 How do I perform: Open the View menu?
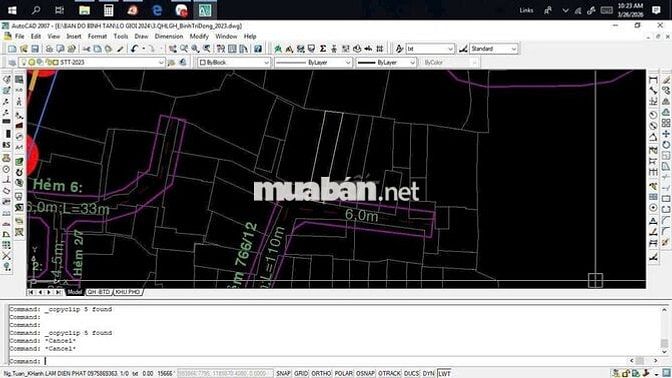click(54, 36)
